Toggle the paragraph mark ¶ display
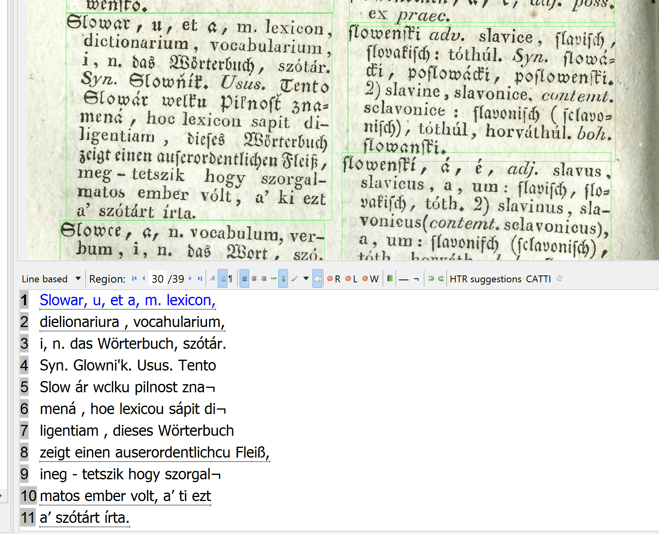Screen dimensions: 659x534 coord(228,279)
